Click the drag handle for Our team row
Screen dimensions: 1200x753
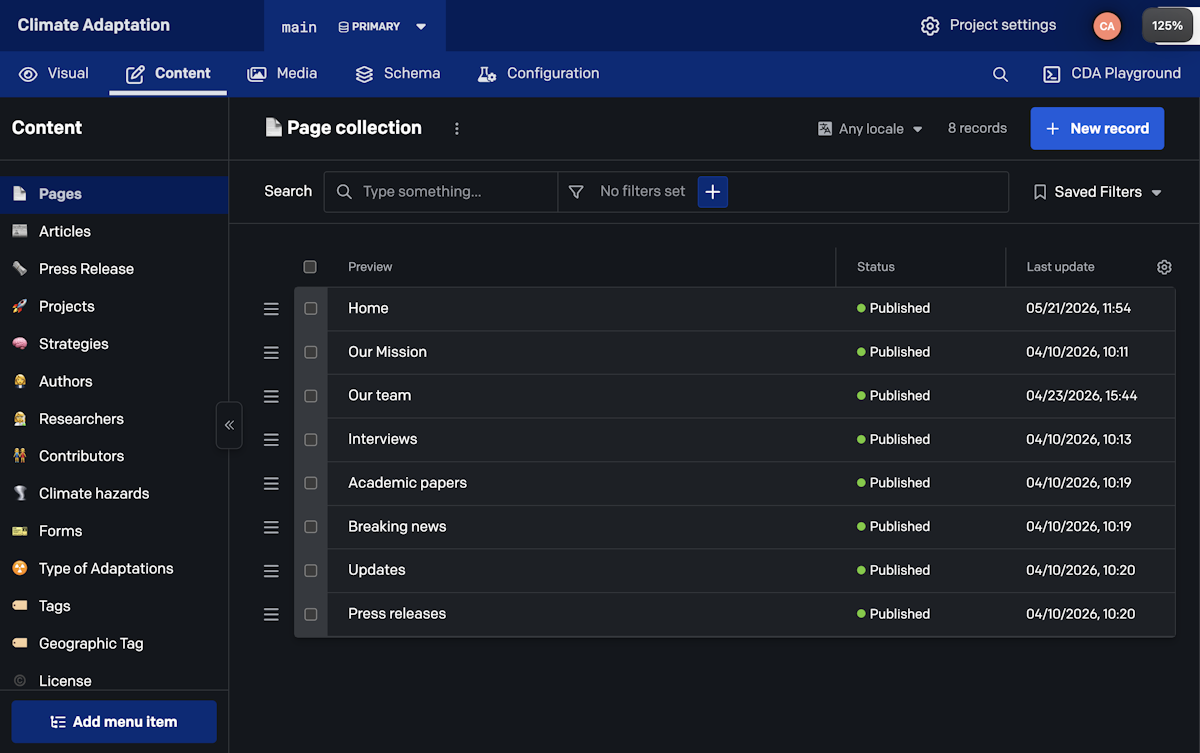pyautogui.click(x=271, y=396)
